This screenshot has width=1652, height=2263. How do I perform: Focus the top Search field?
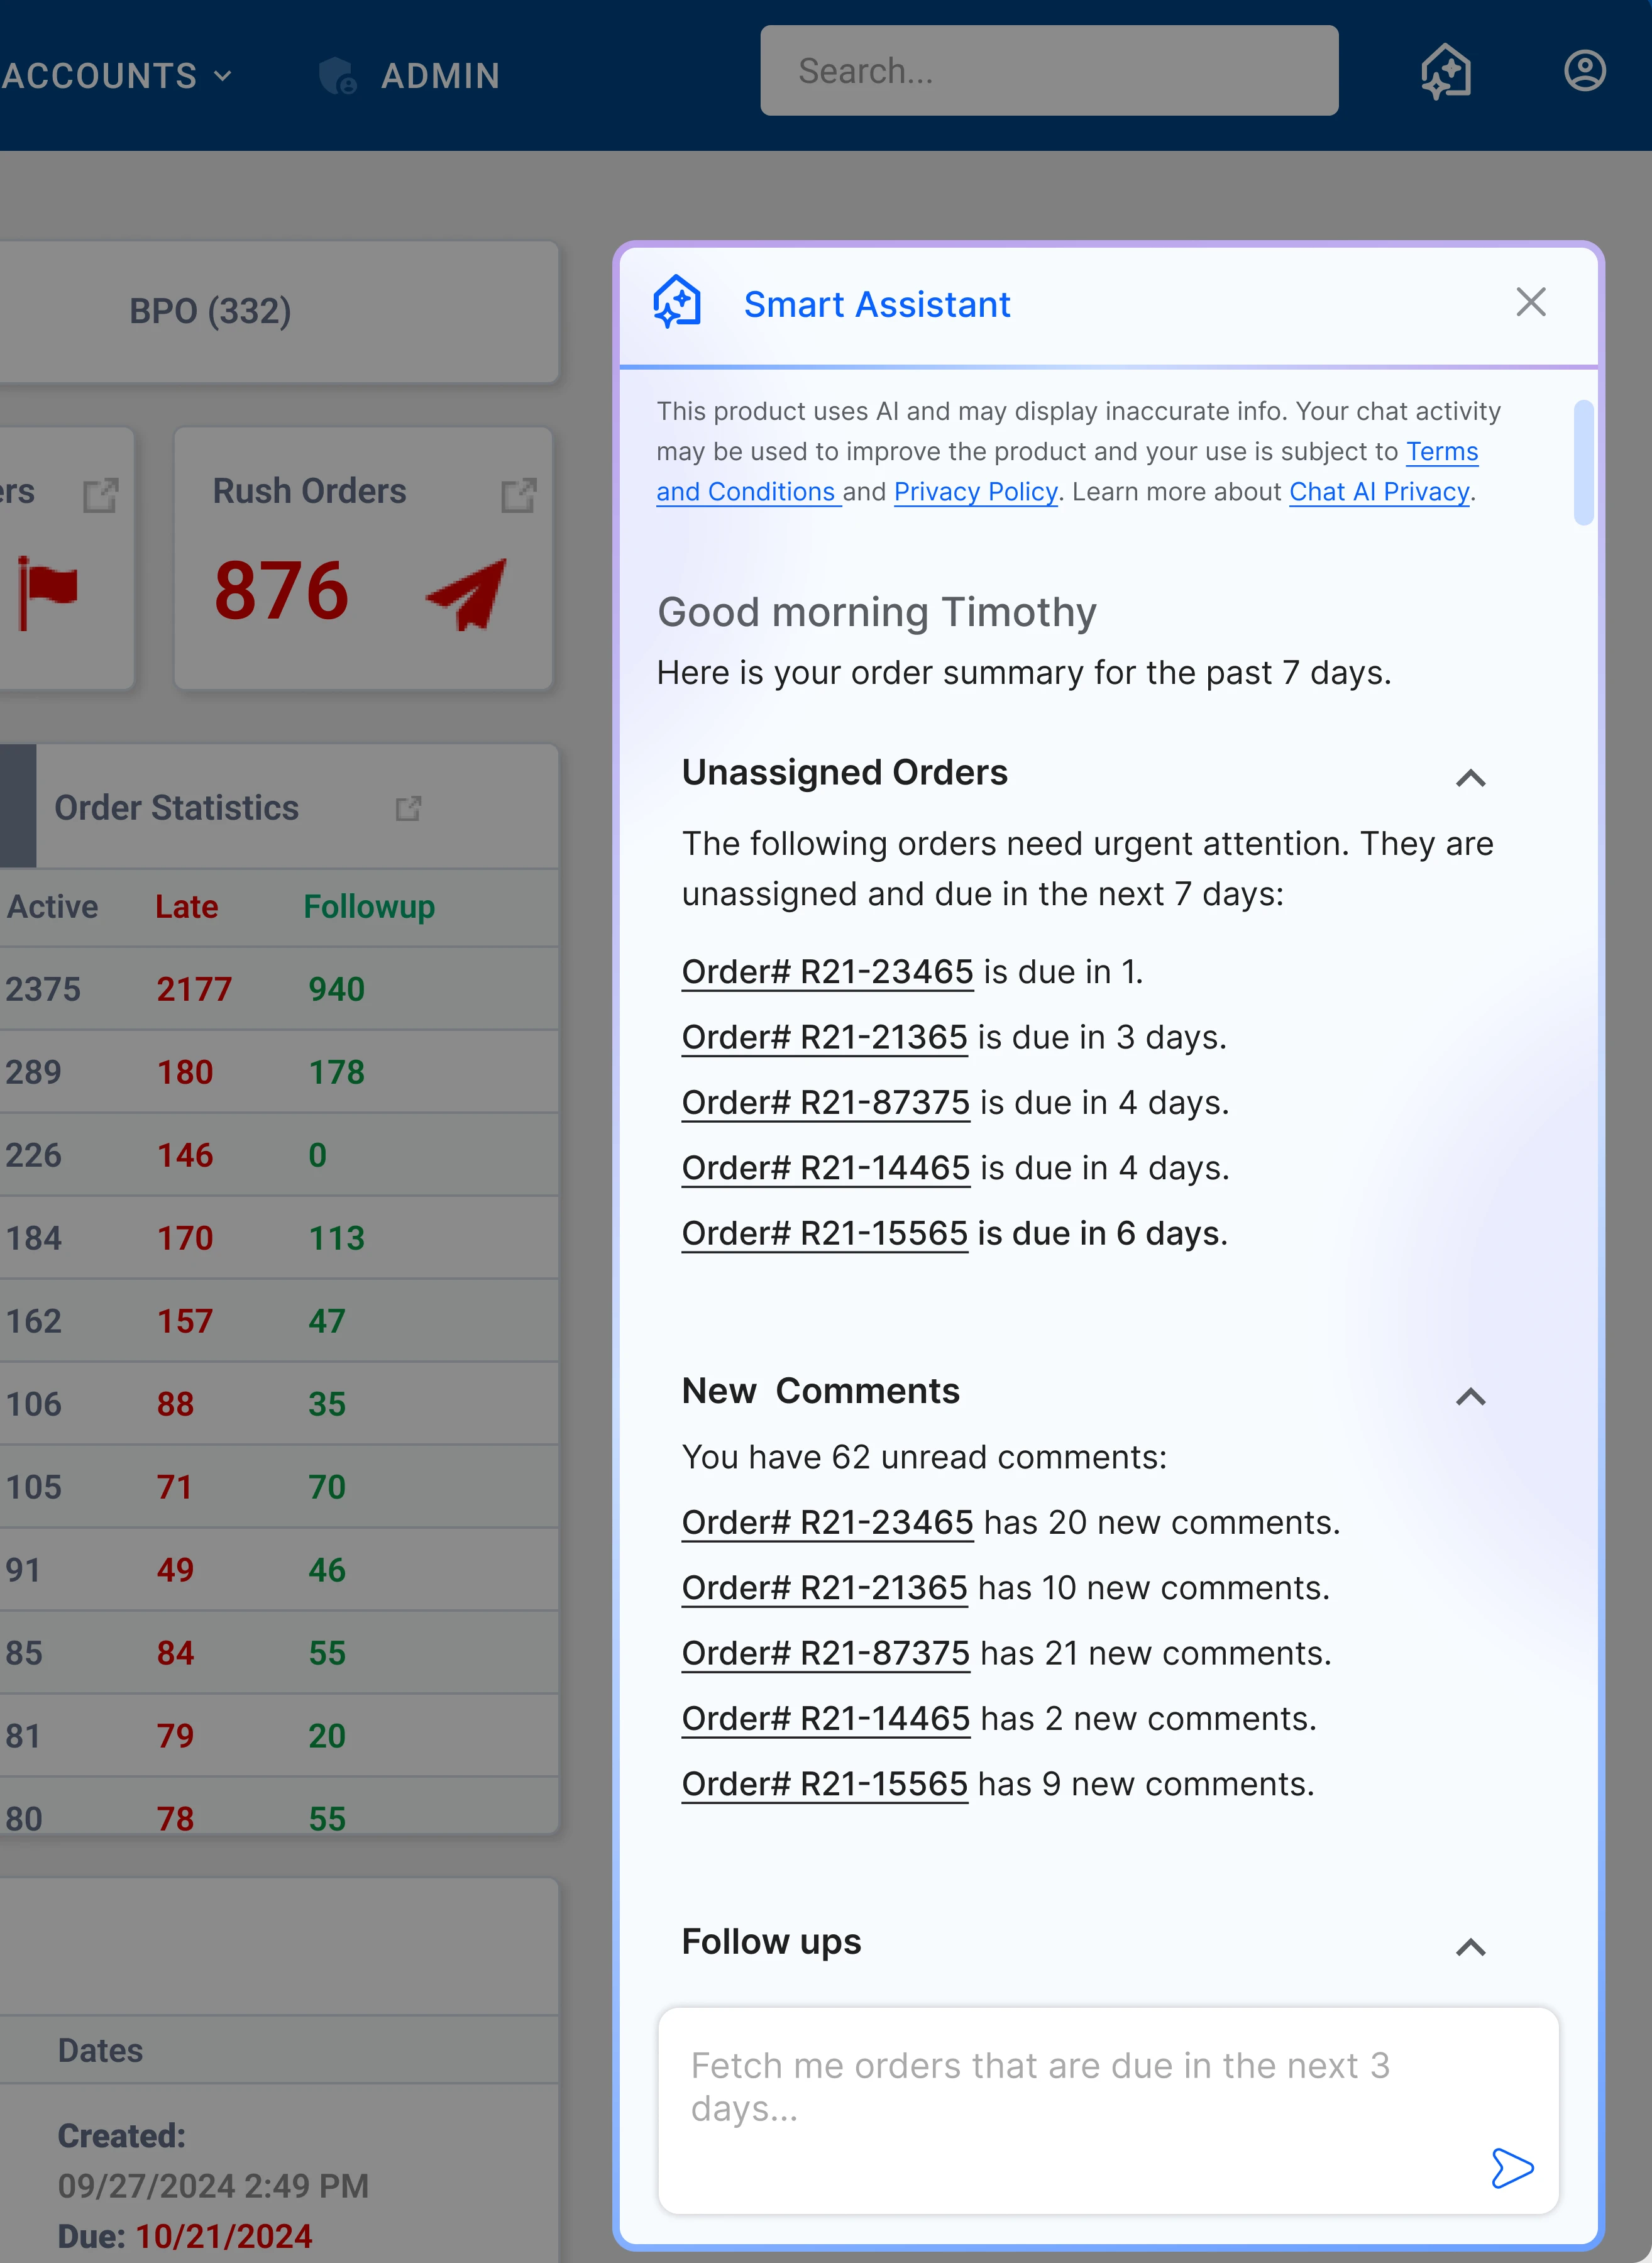[x=1048, y=71]
